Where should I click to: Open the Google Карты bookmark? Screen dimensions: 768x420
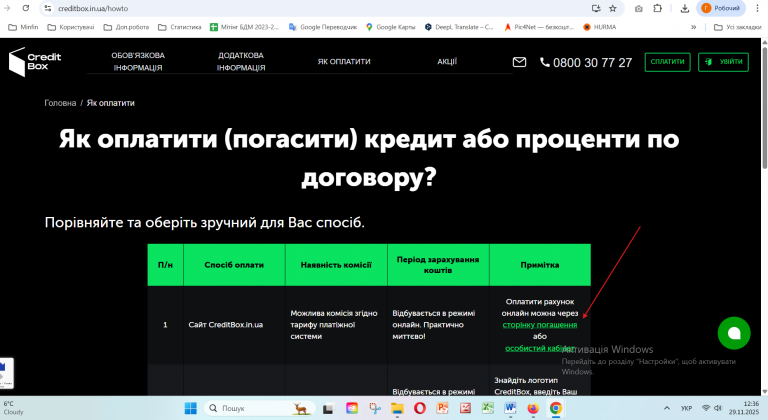tap(391, 27)
